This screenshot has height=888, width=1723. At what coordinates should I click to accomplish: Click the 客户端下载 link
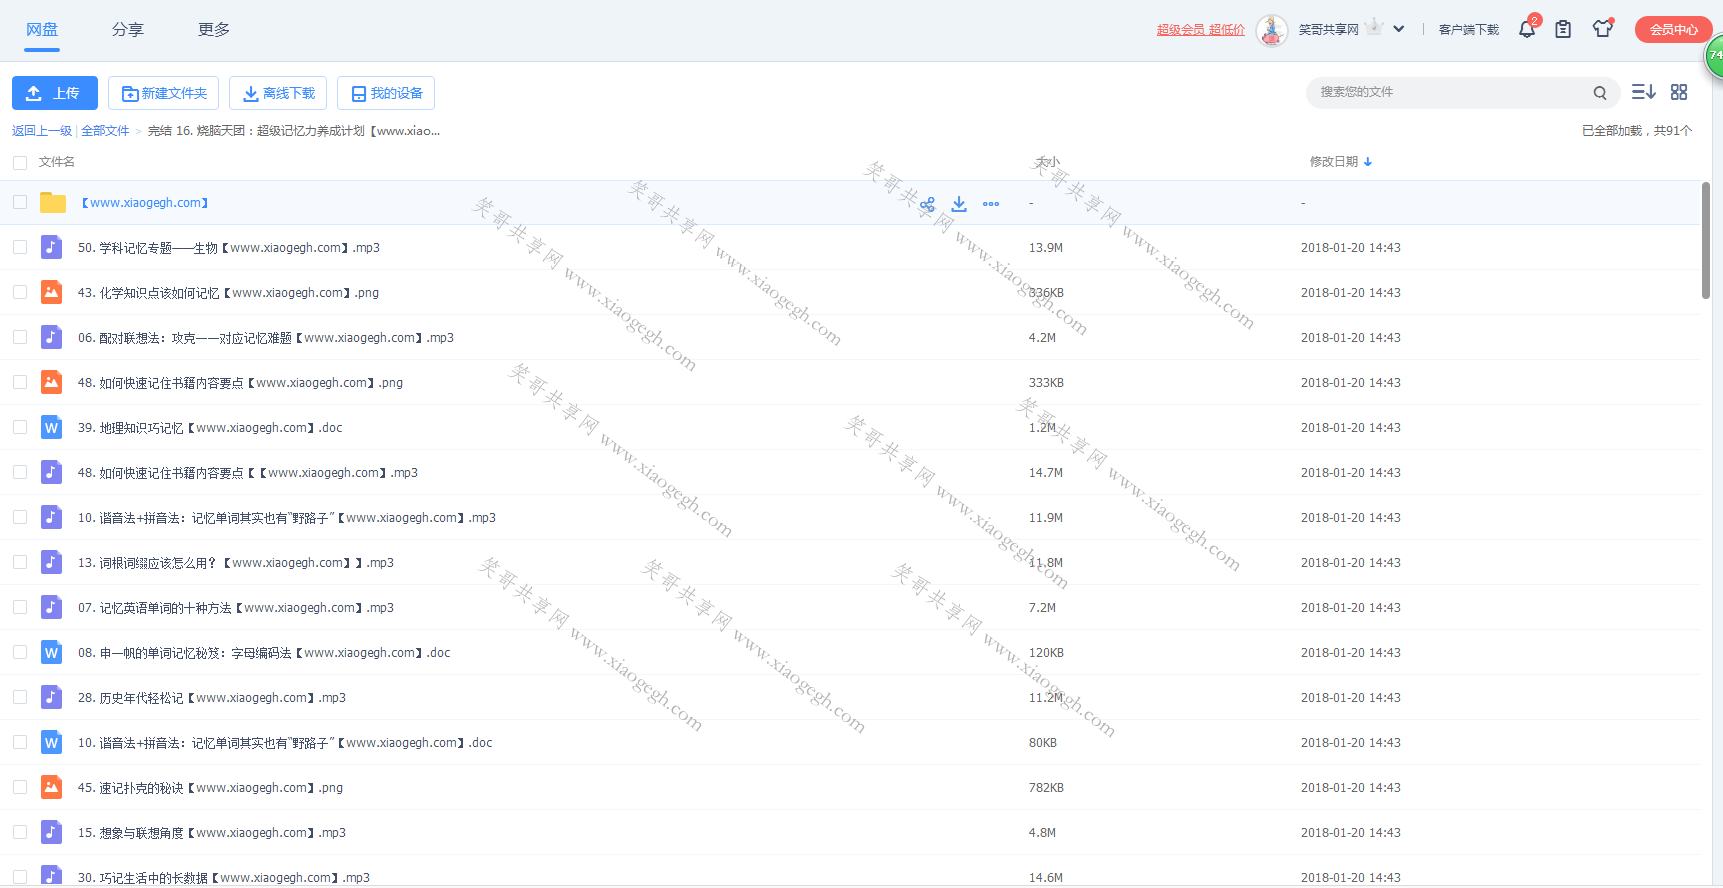tap(1469, 30)
